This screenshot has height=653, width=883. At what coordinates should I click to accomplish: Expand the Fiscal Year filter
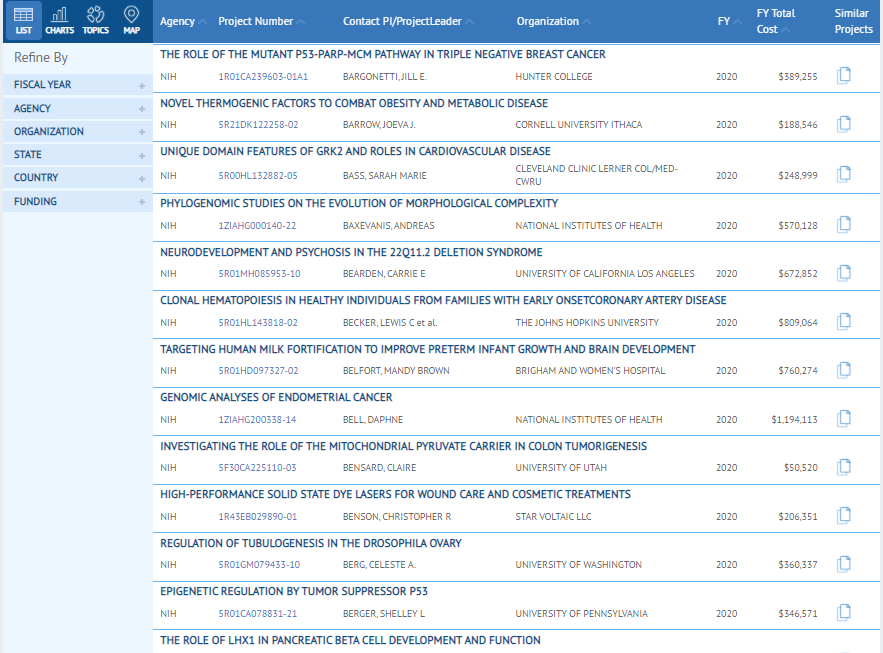tap(78, 85)
